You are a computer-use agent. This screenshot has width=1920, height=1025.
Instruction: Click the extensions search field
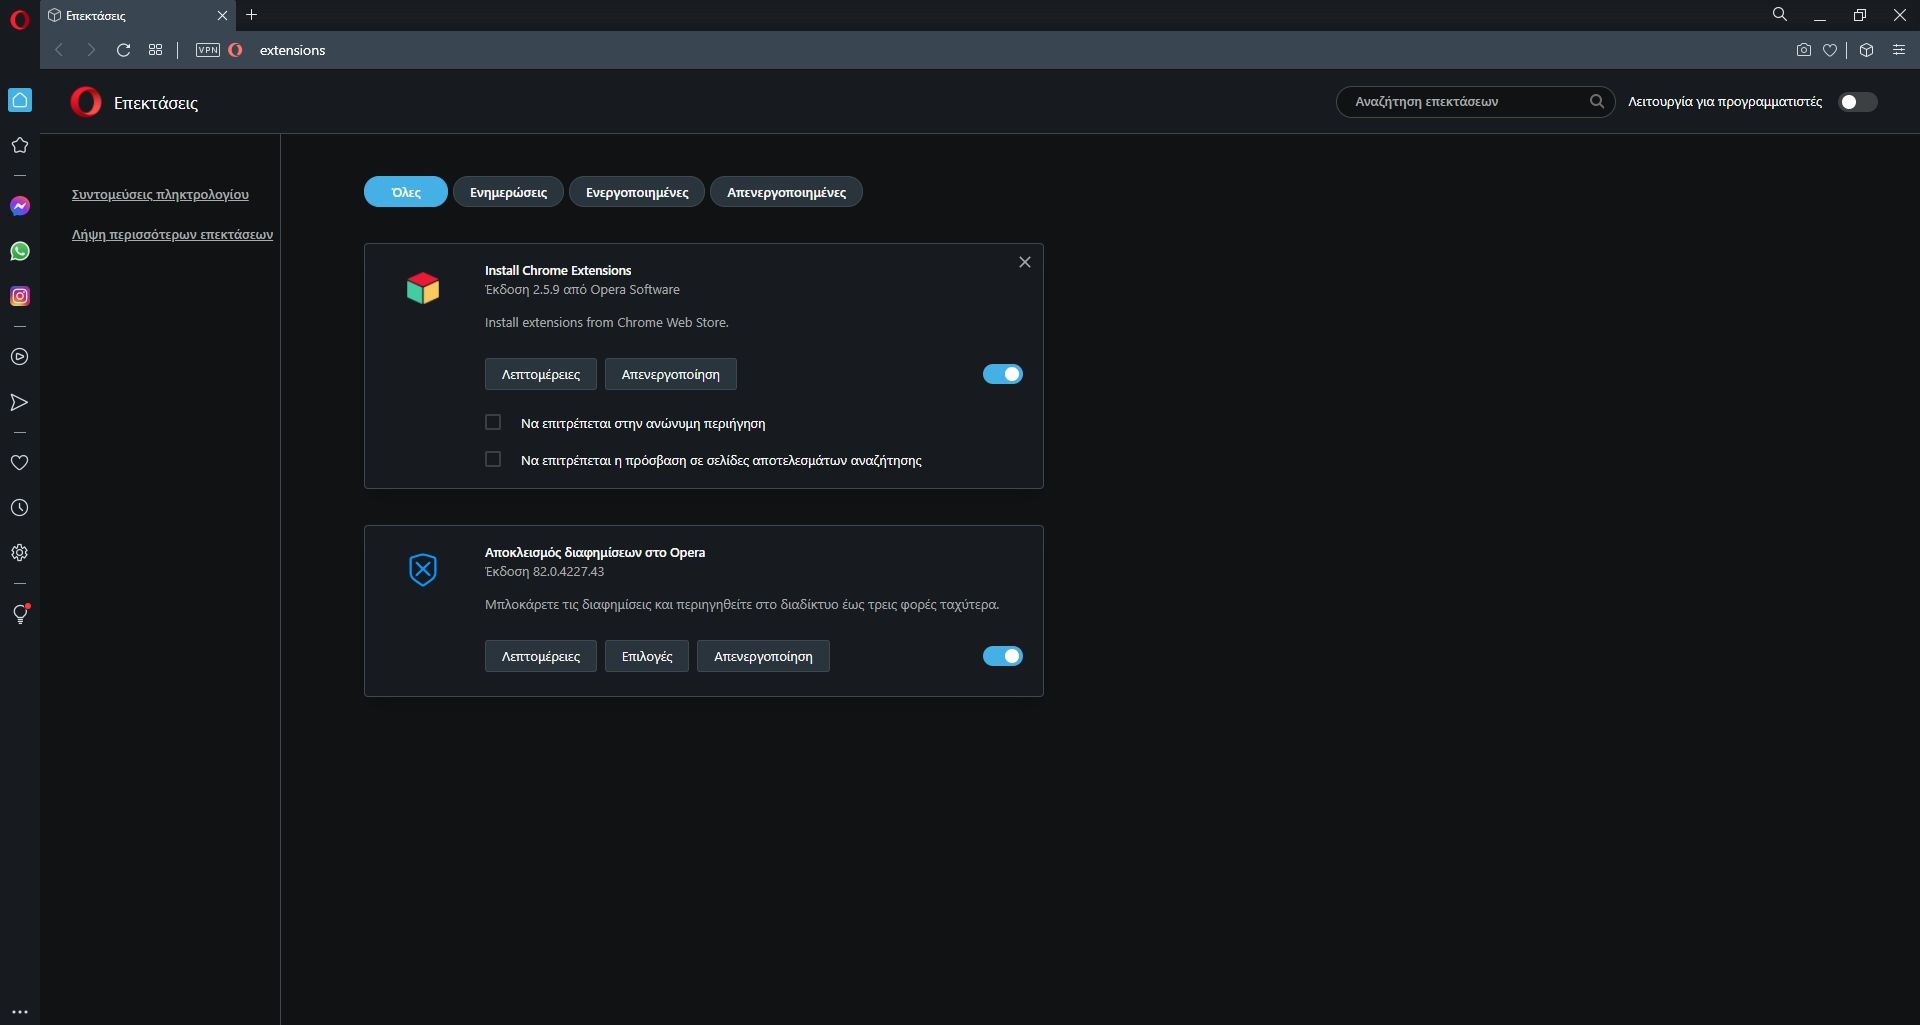pos(1465,102)
